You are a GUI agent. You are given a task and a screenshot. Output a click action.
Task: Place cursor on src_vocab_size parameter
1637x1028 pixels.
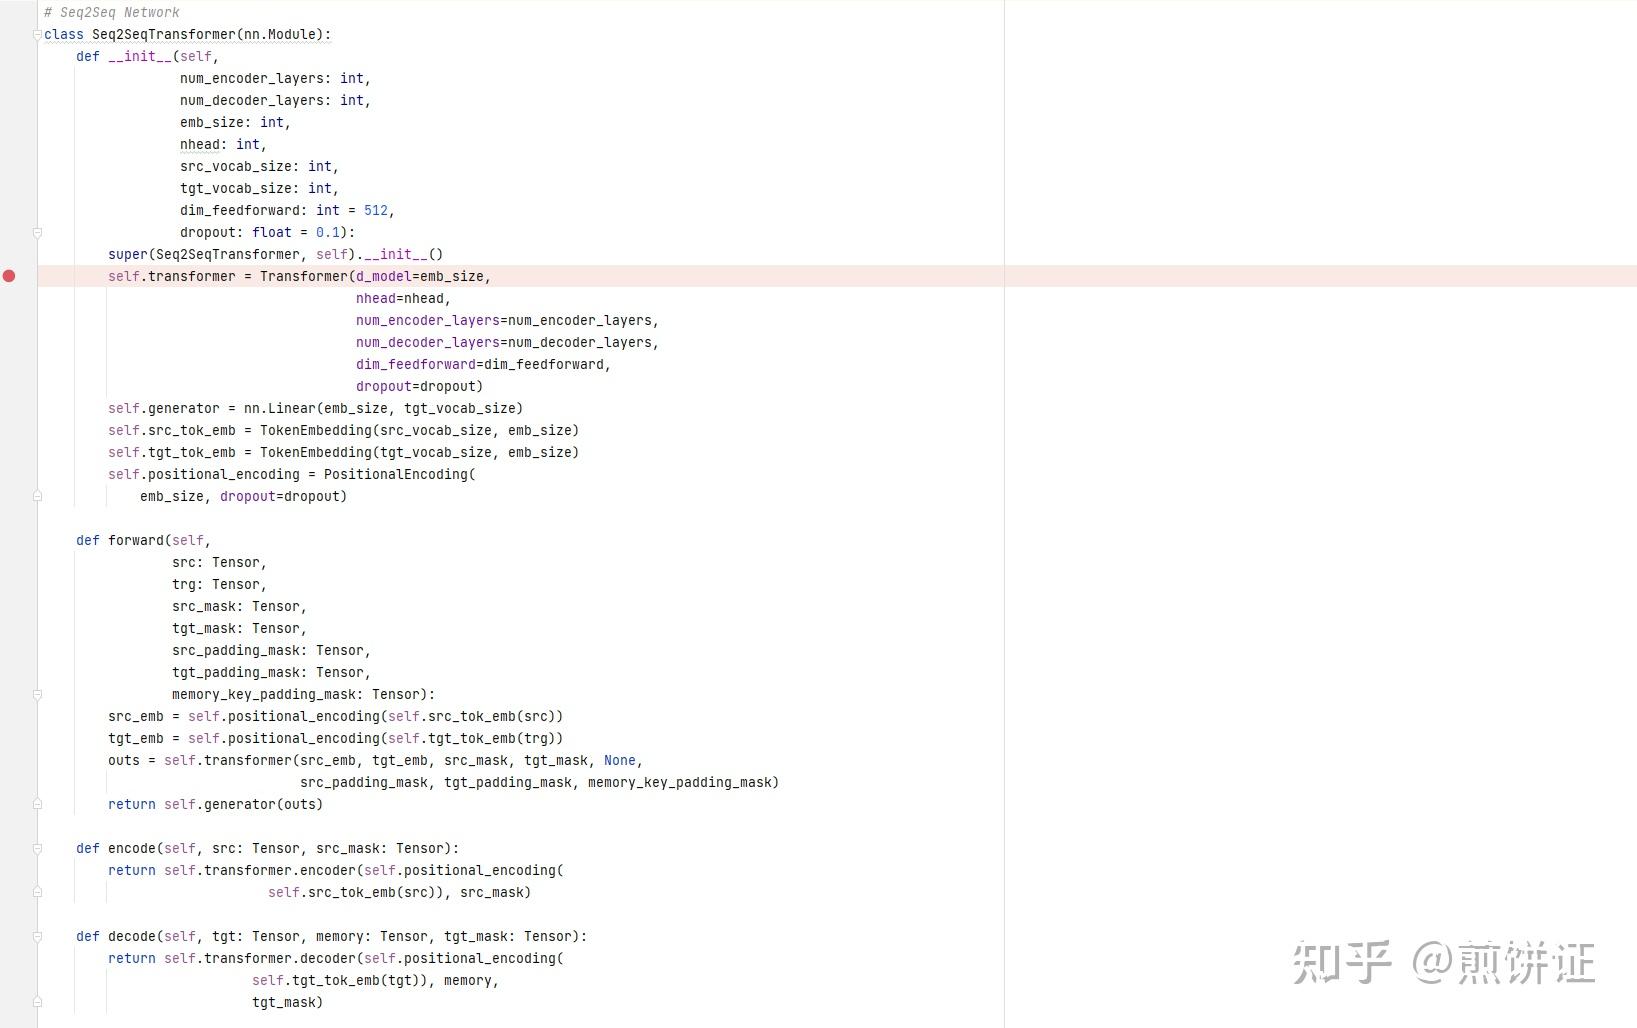[235, 166]
